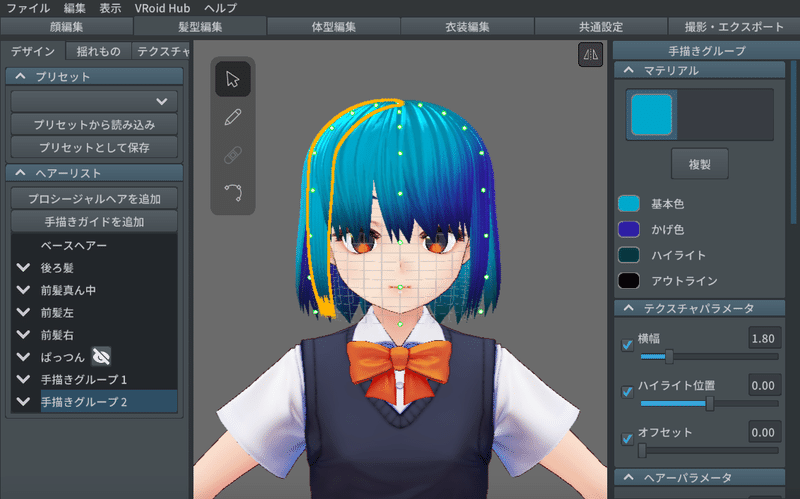
Task: Click the ハイライト位置 value field
Action: [763, 385]
